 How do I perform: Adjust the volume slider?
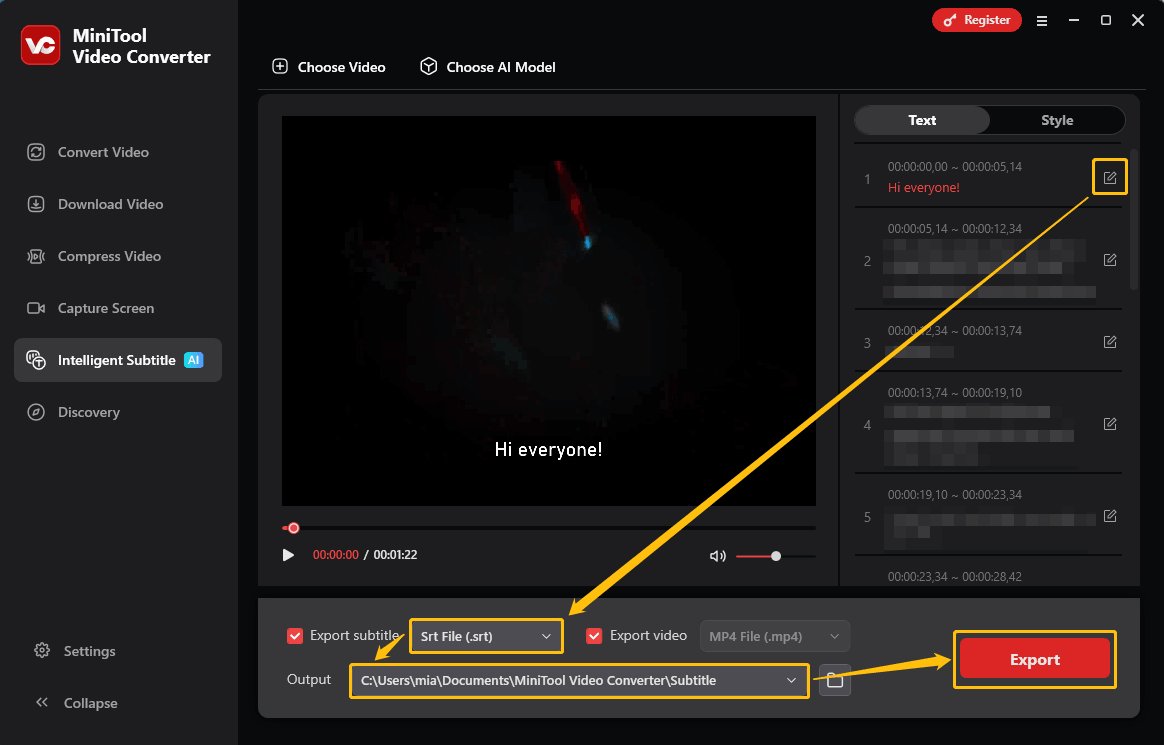point(775,555)
